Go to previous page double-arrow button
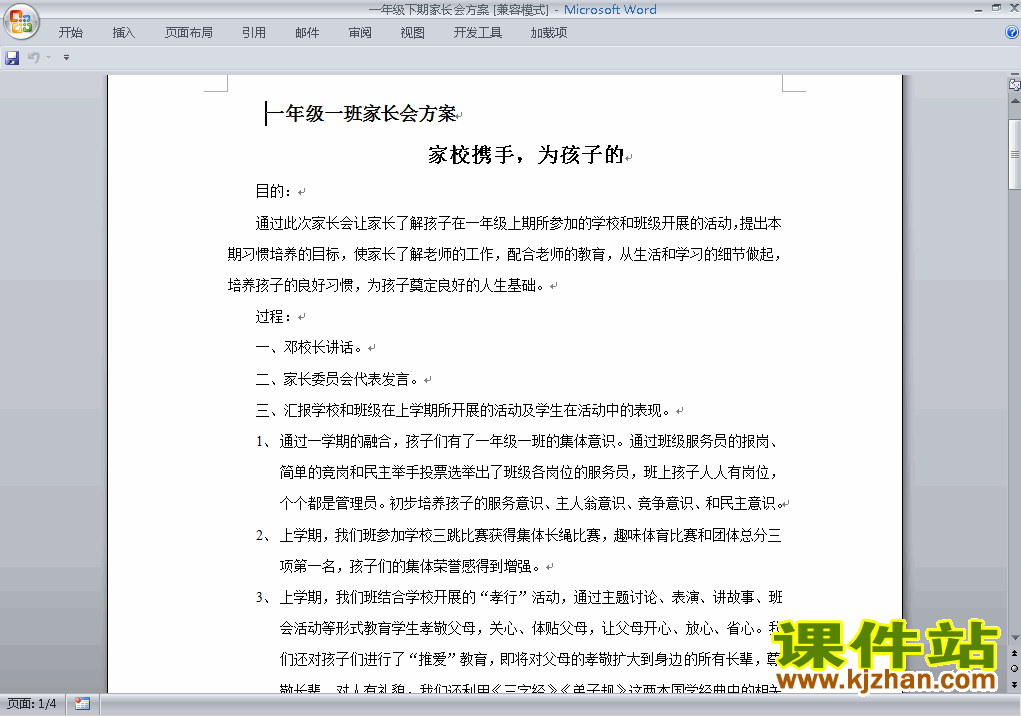The height and width of the screenshot is (717, 1021). point(1014,653)
